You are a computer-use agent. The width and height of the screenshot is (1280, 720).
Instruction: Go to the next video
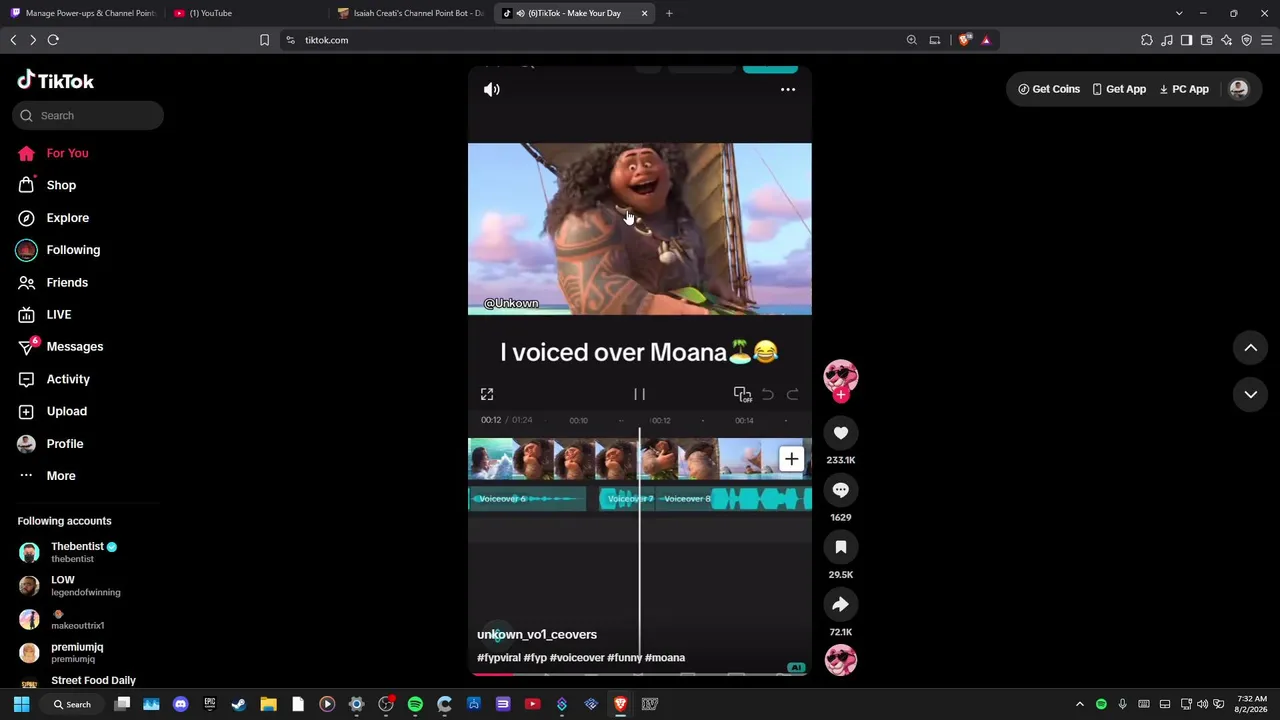pos(1250,395)
